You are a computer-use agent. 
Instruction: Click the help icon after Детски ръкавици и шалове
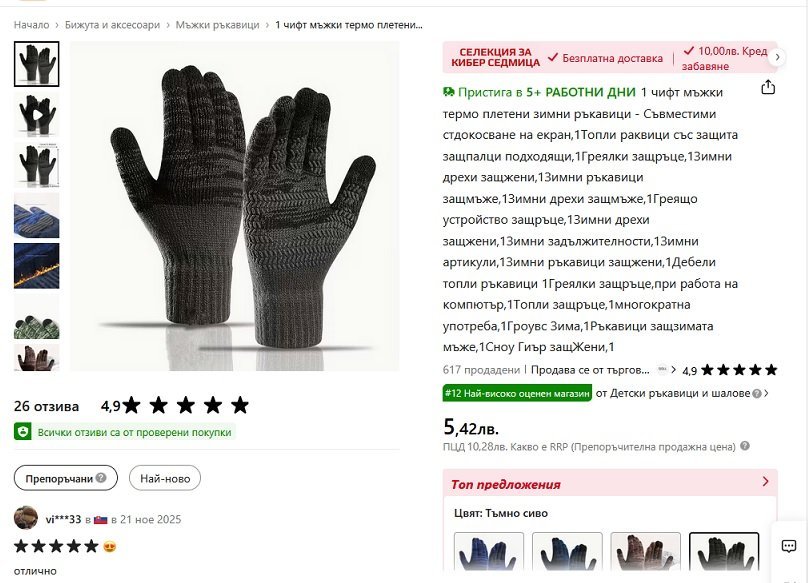[756, 393]
